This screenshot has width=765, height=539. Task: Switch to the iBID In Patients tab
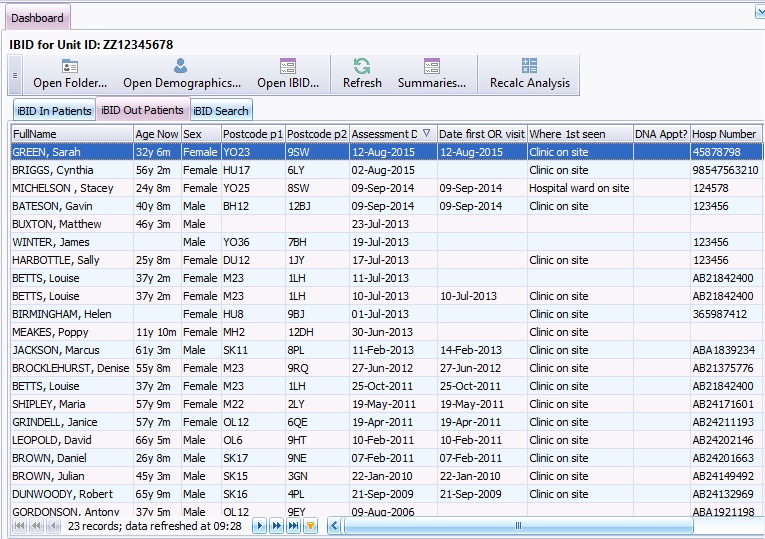pyautogui.click(x=53, y=111)
